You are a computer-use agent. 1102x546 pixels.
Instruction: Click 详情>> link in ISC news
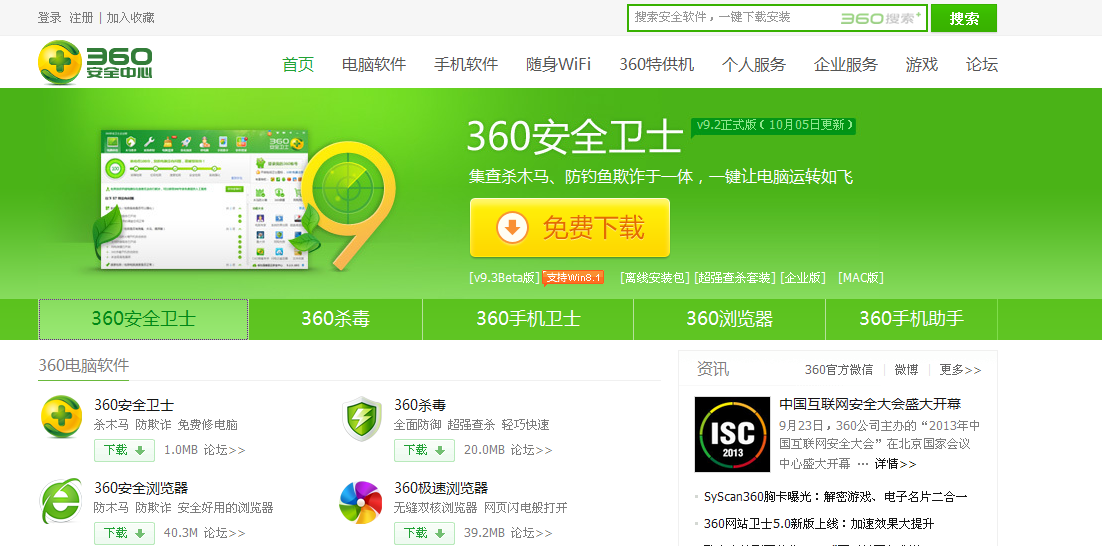coord(895,464)
